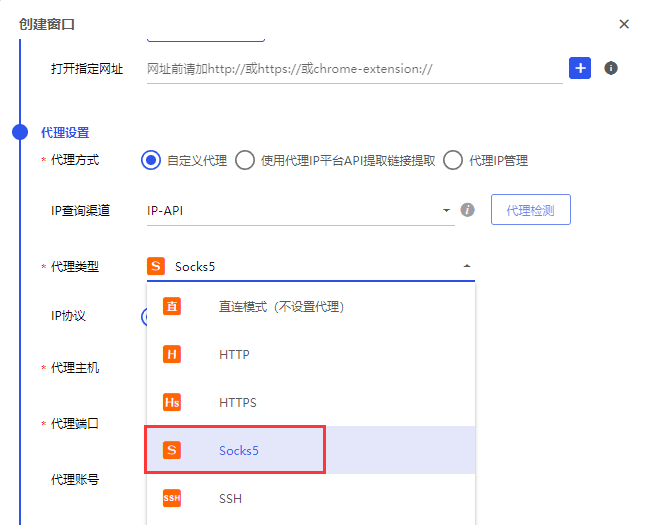Screen dimensions: 650x525
Task: Open the IP查询渠道 dropdown showing IP-API
Action: pyautogui.click(x=301, y=211)
